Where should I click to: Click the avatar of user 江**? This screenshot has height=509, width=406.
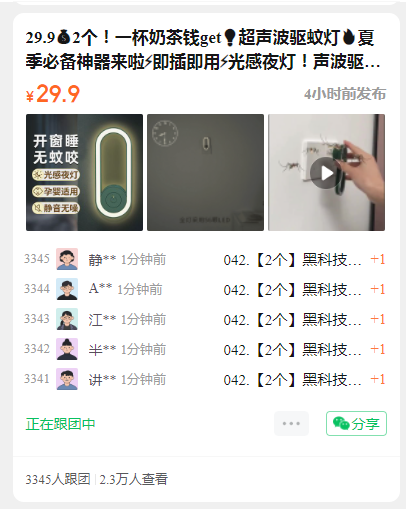point(67,319)
